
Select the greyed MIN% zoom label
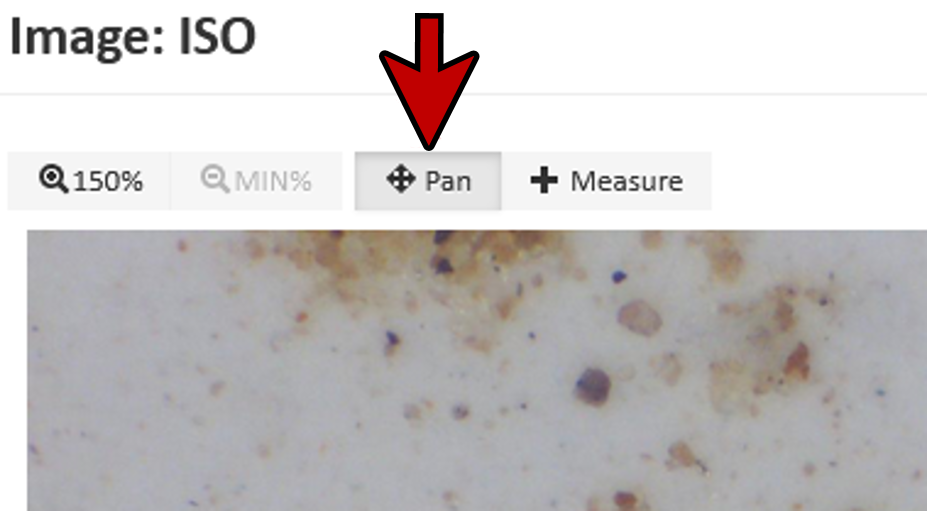273,181
